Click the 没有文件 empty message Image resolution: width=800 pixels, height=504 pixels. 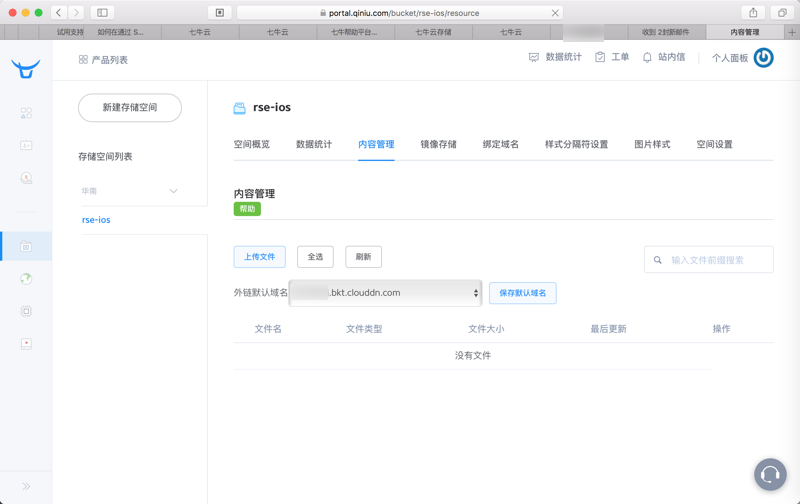click(x=473, y=356)
